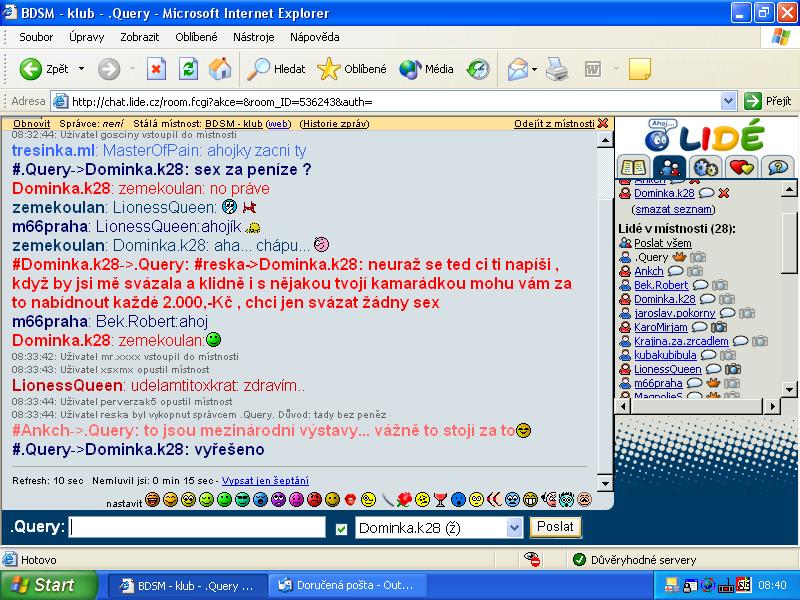The image size is (800, 600).
Task: Switch to Doručená pošta Outlook taskbar window
Action: point(348,585)
